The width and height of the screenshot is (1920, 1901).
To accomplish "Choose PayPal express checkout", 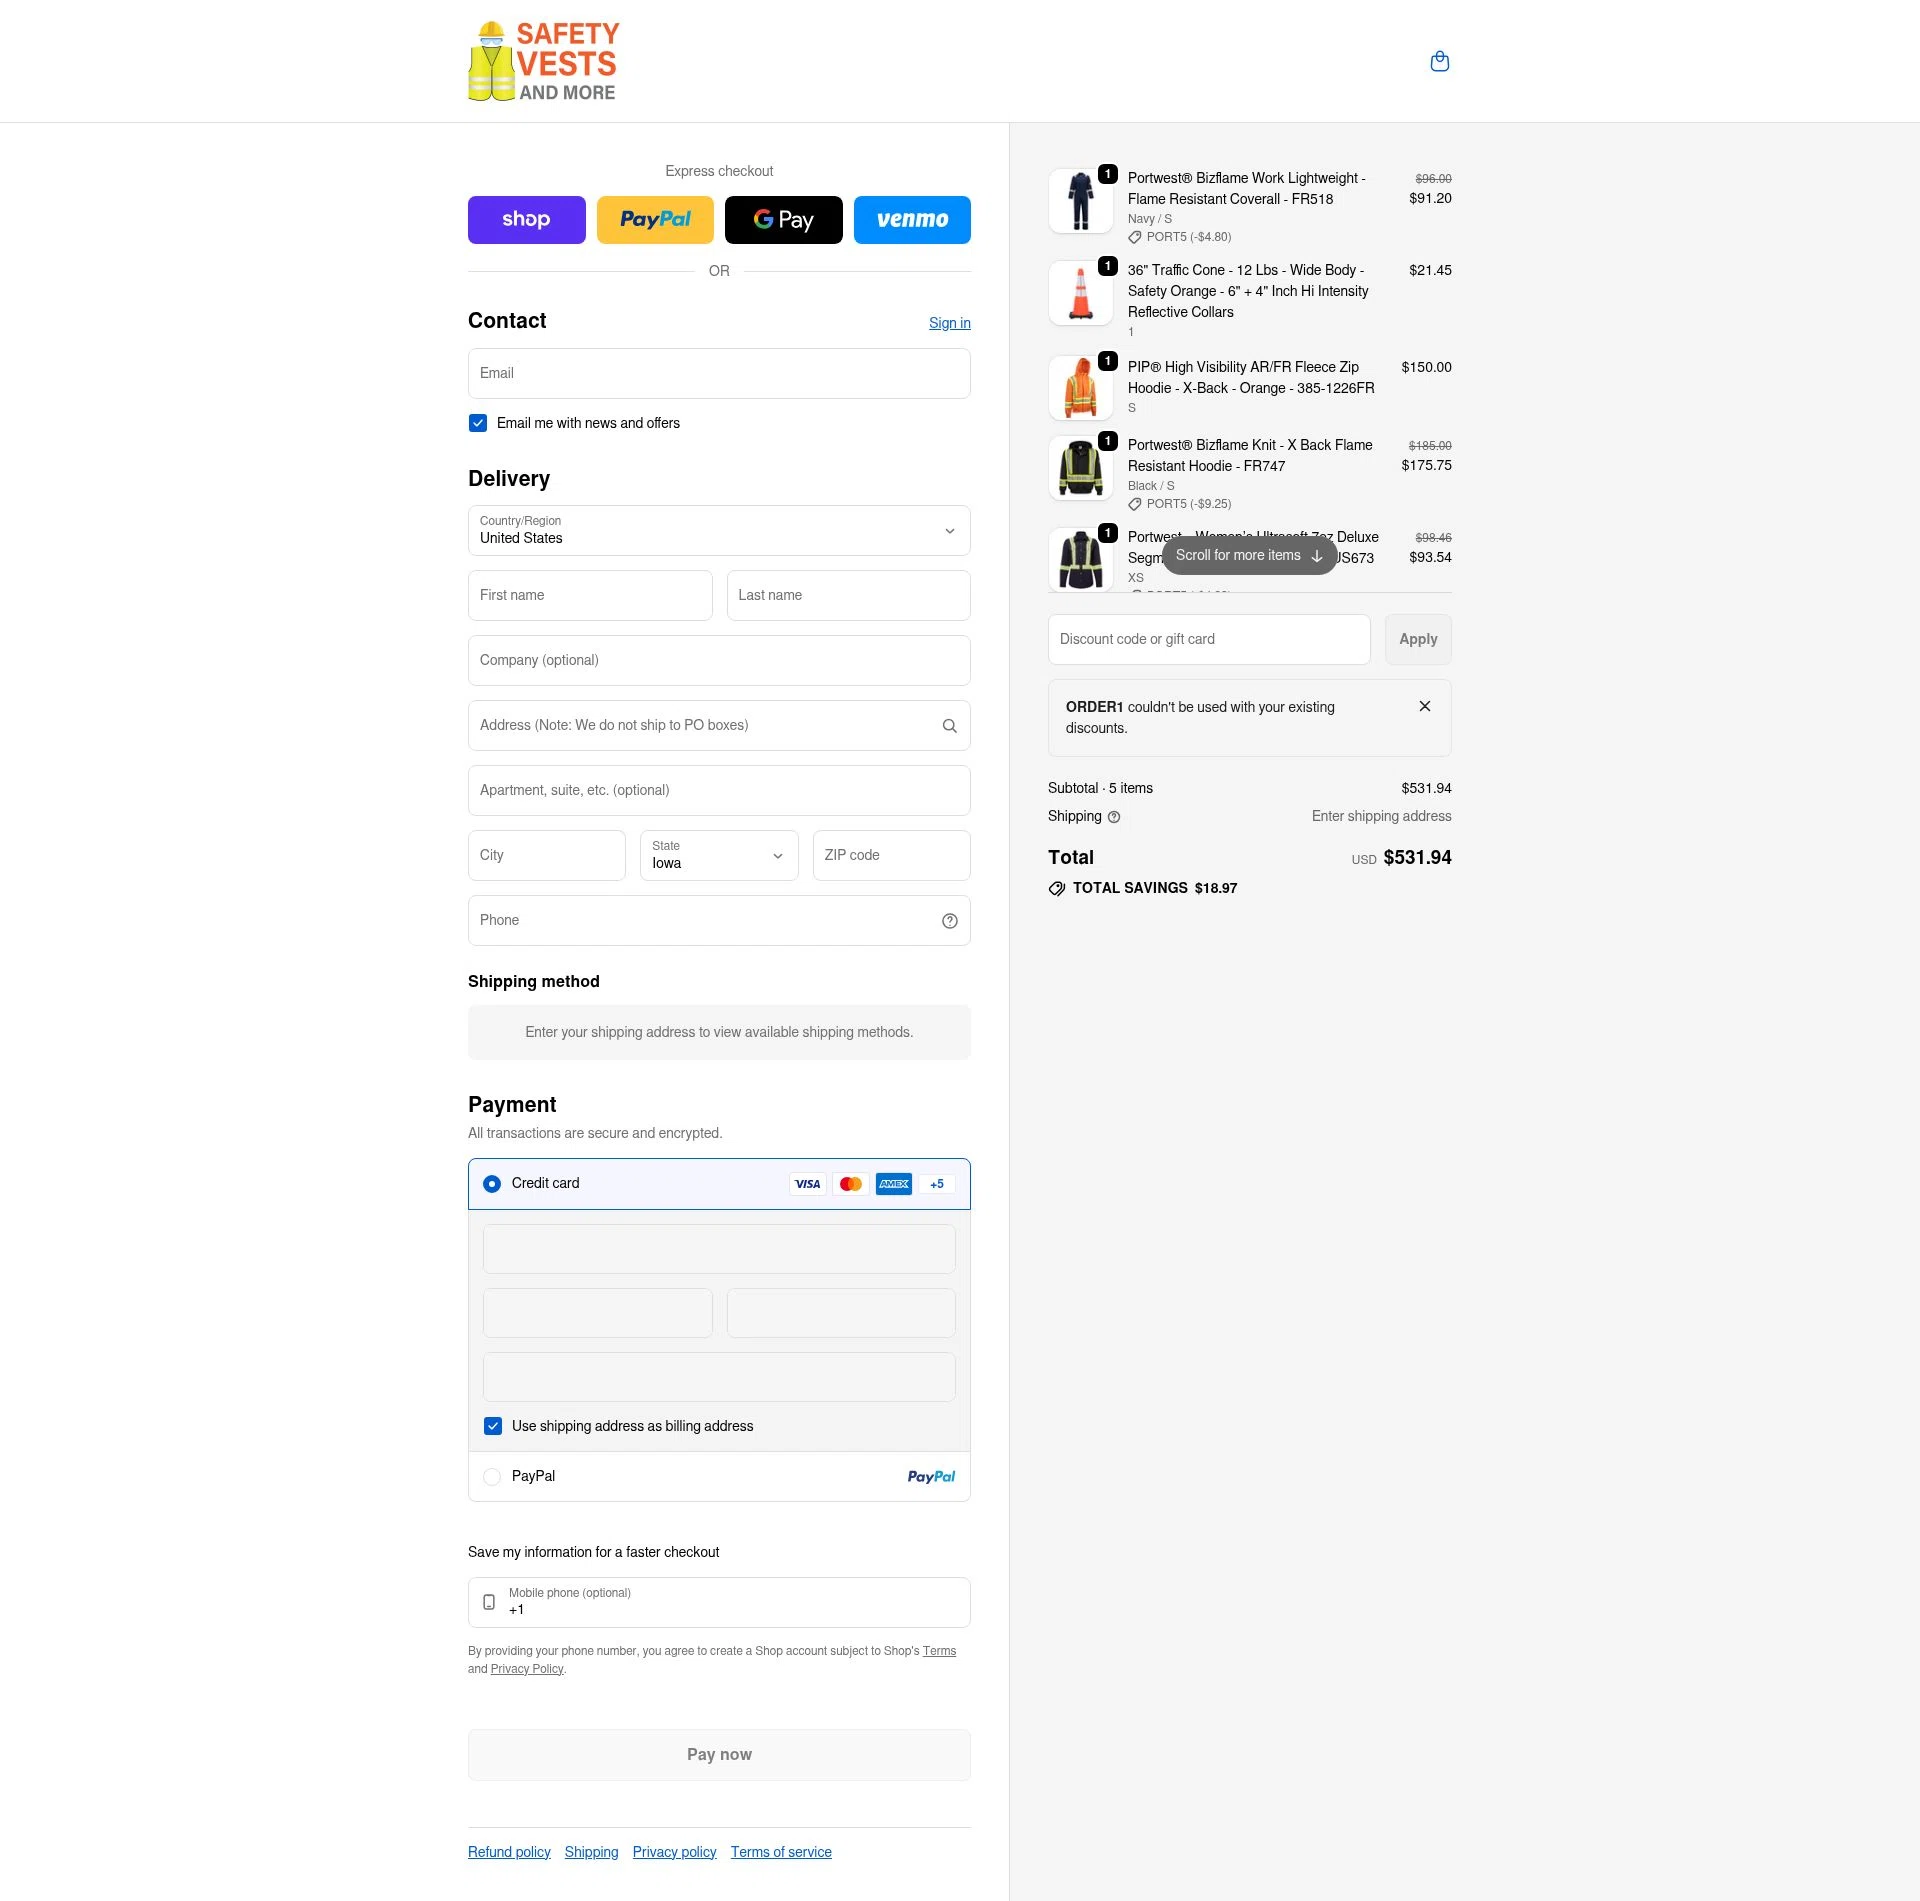I will (x=655, y=219).
